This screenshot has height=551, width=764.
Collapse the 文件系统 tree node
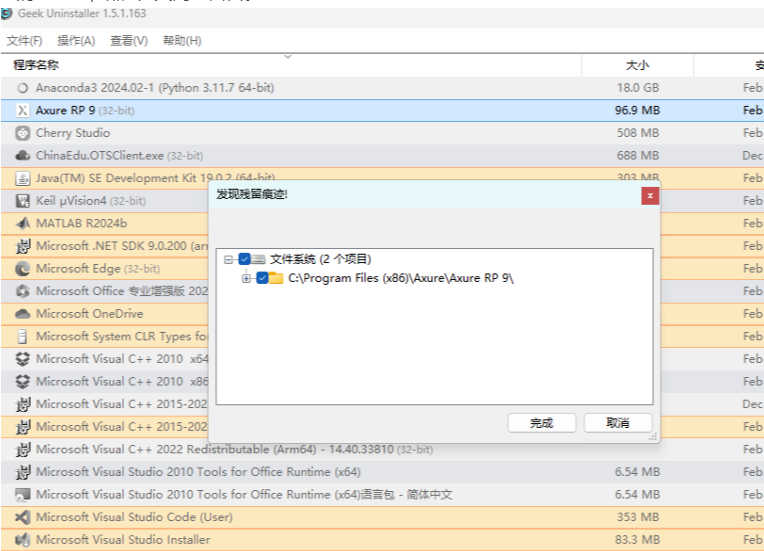tap(228, 260)
